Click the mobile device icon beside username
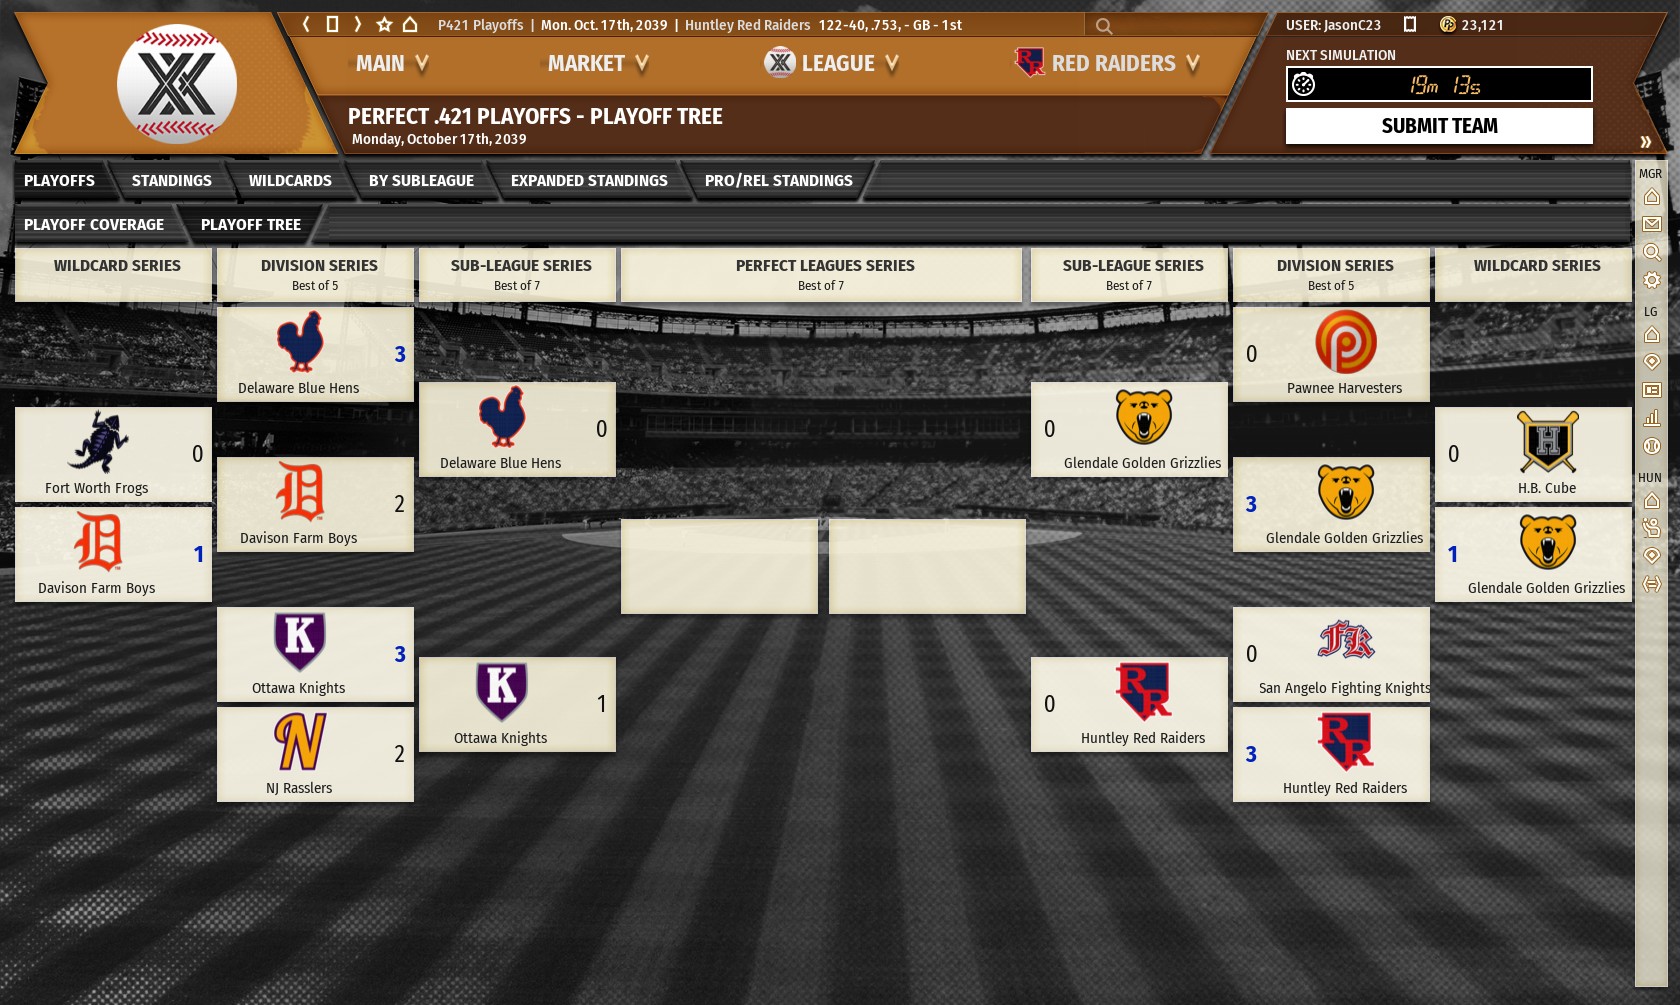1680x1005 pixels. coord(1410,24)
